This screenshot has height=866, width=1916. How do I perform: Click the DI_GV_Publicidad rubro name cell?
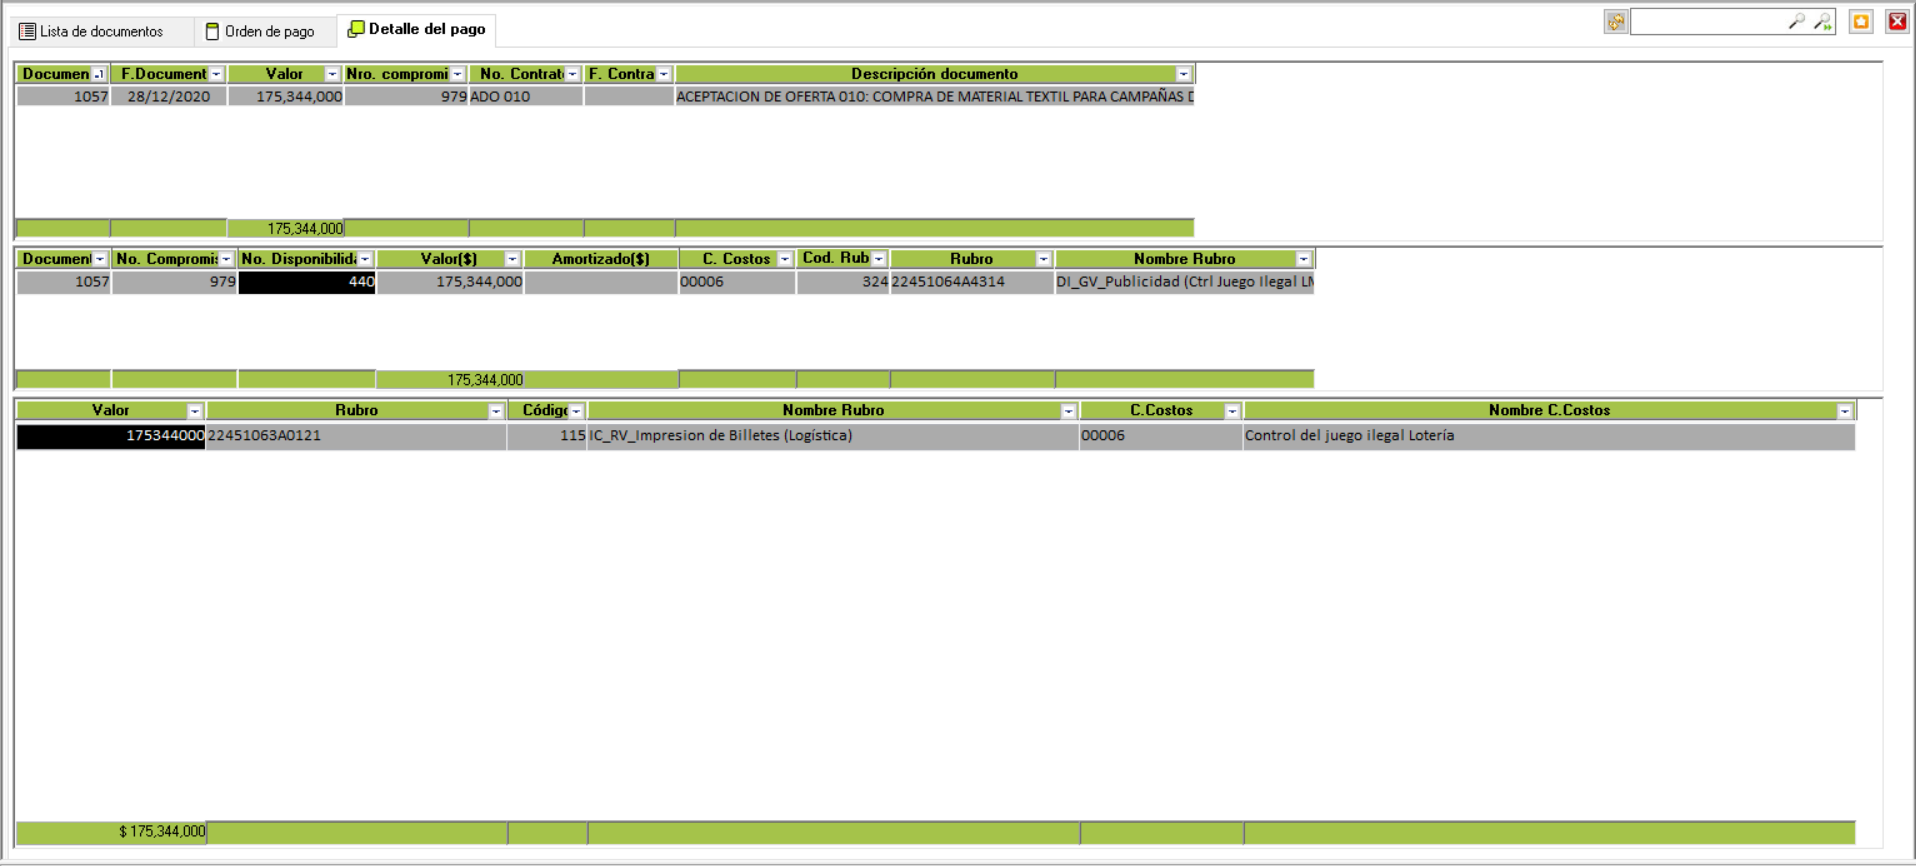[x=1185, y=282]
